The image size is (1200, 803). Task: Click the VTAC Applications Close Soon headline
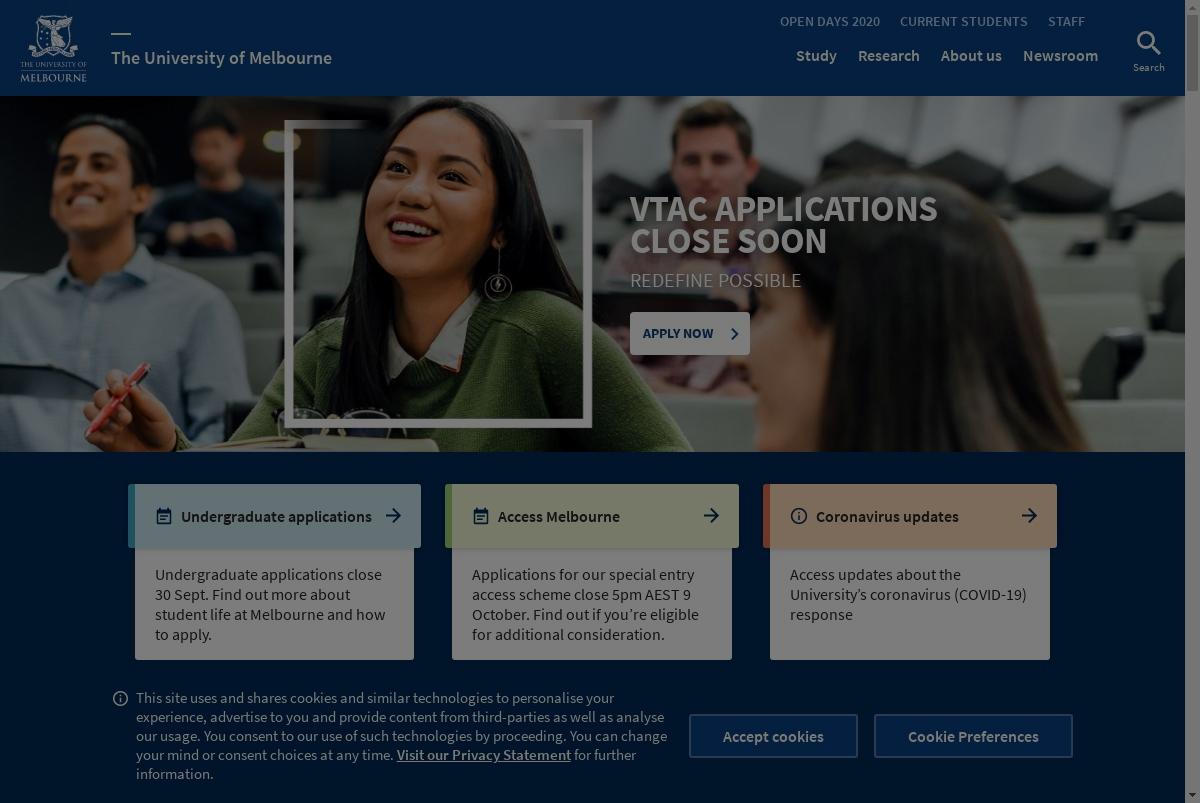click(783, 225)
